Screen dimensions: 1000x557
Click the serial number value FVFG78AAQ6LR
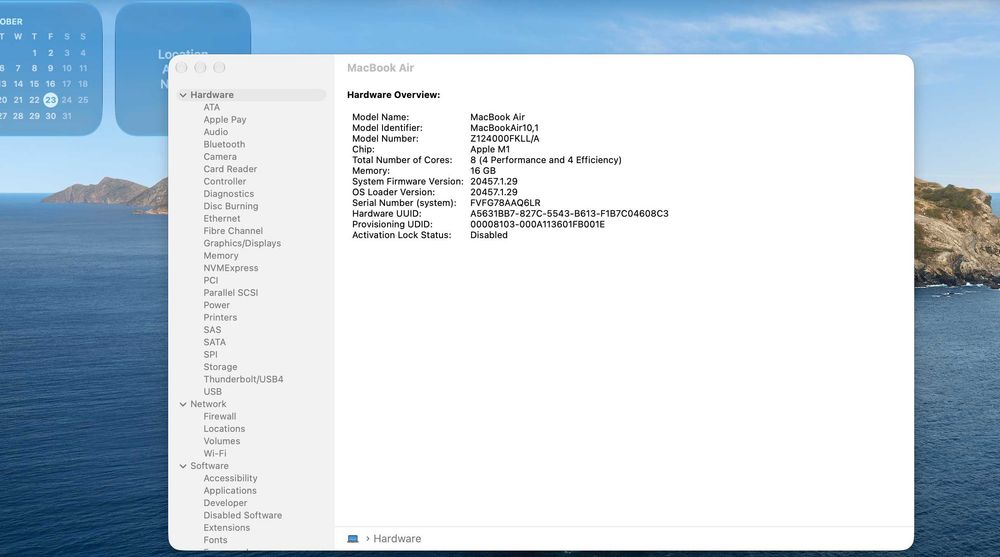(x=505, y=203)
